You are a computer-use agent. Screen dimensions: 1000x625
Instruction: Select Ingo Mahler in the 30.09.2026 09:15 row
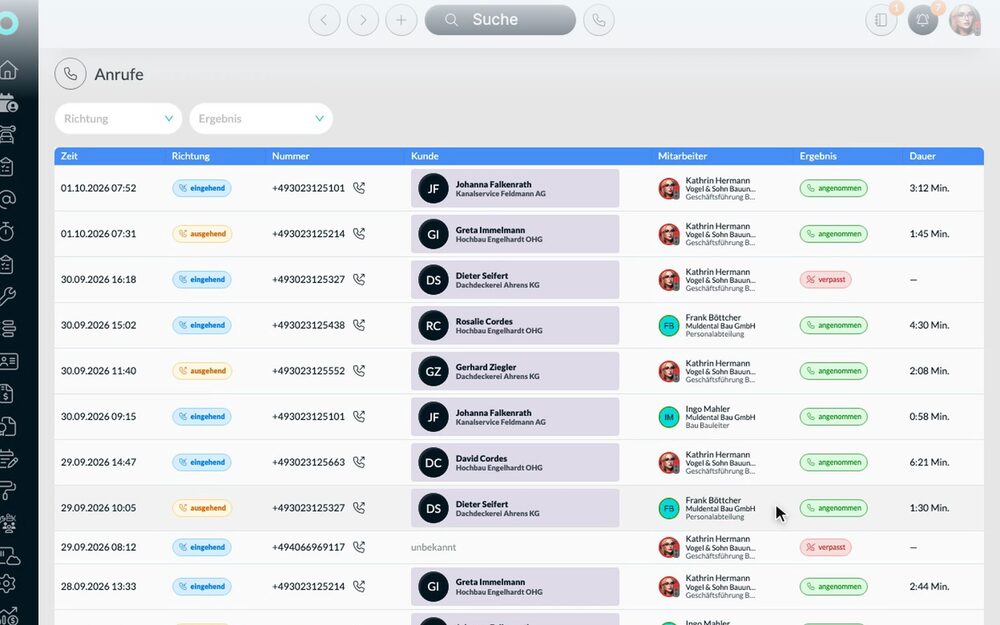pos(707,416)
